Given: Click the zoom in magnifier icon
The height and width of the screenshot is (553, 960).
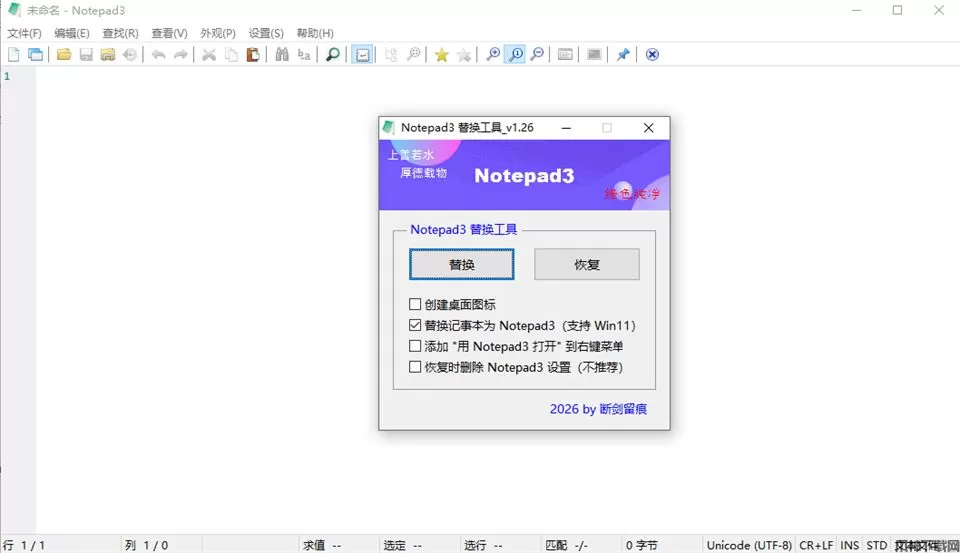Looking at the screenshot, I should point(493,55).
